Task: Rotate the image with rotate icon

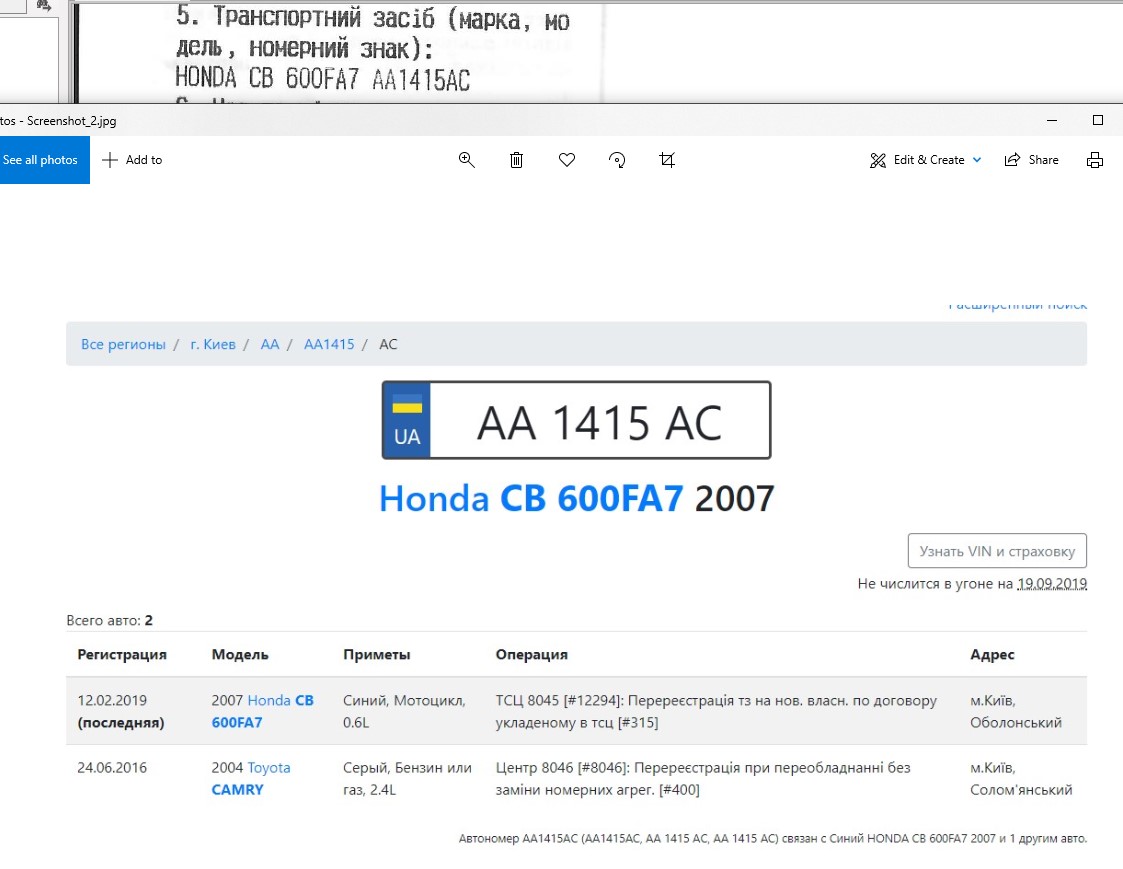Action: pyautogui.click(x=617, y=160)
